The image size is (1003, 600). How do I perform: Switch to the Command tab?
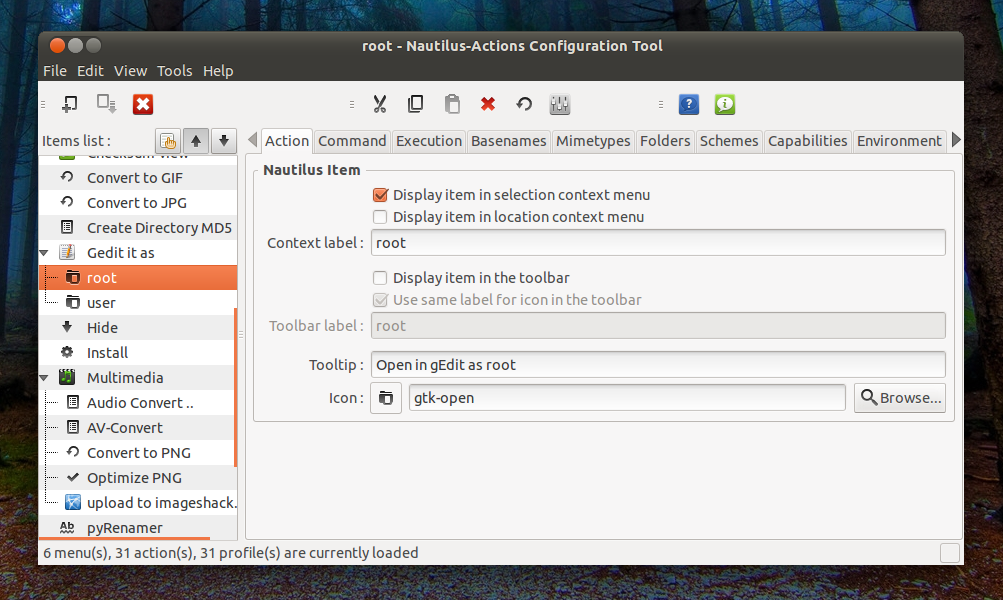[352, 140]
